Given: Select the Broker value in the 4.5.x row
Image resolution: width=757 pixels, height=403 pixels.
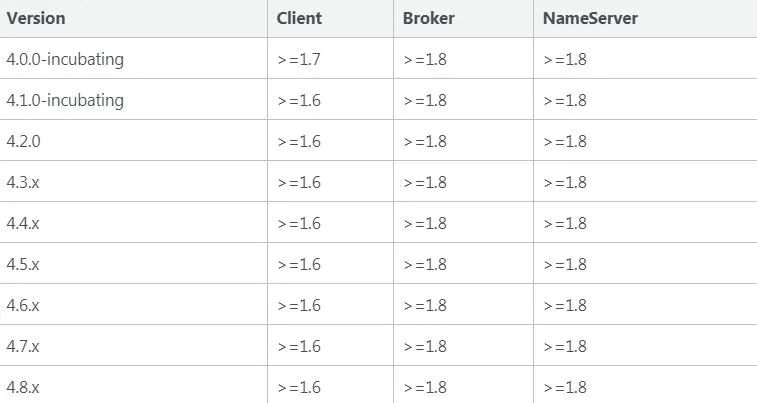Looking at the screenshot, I should point(425,264).
